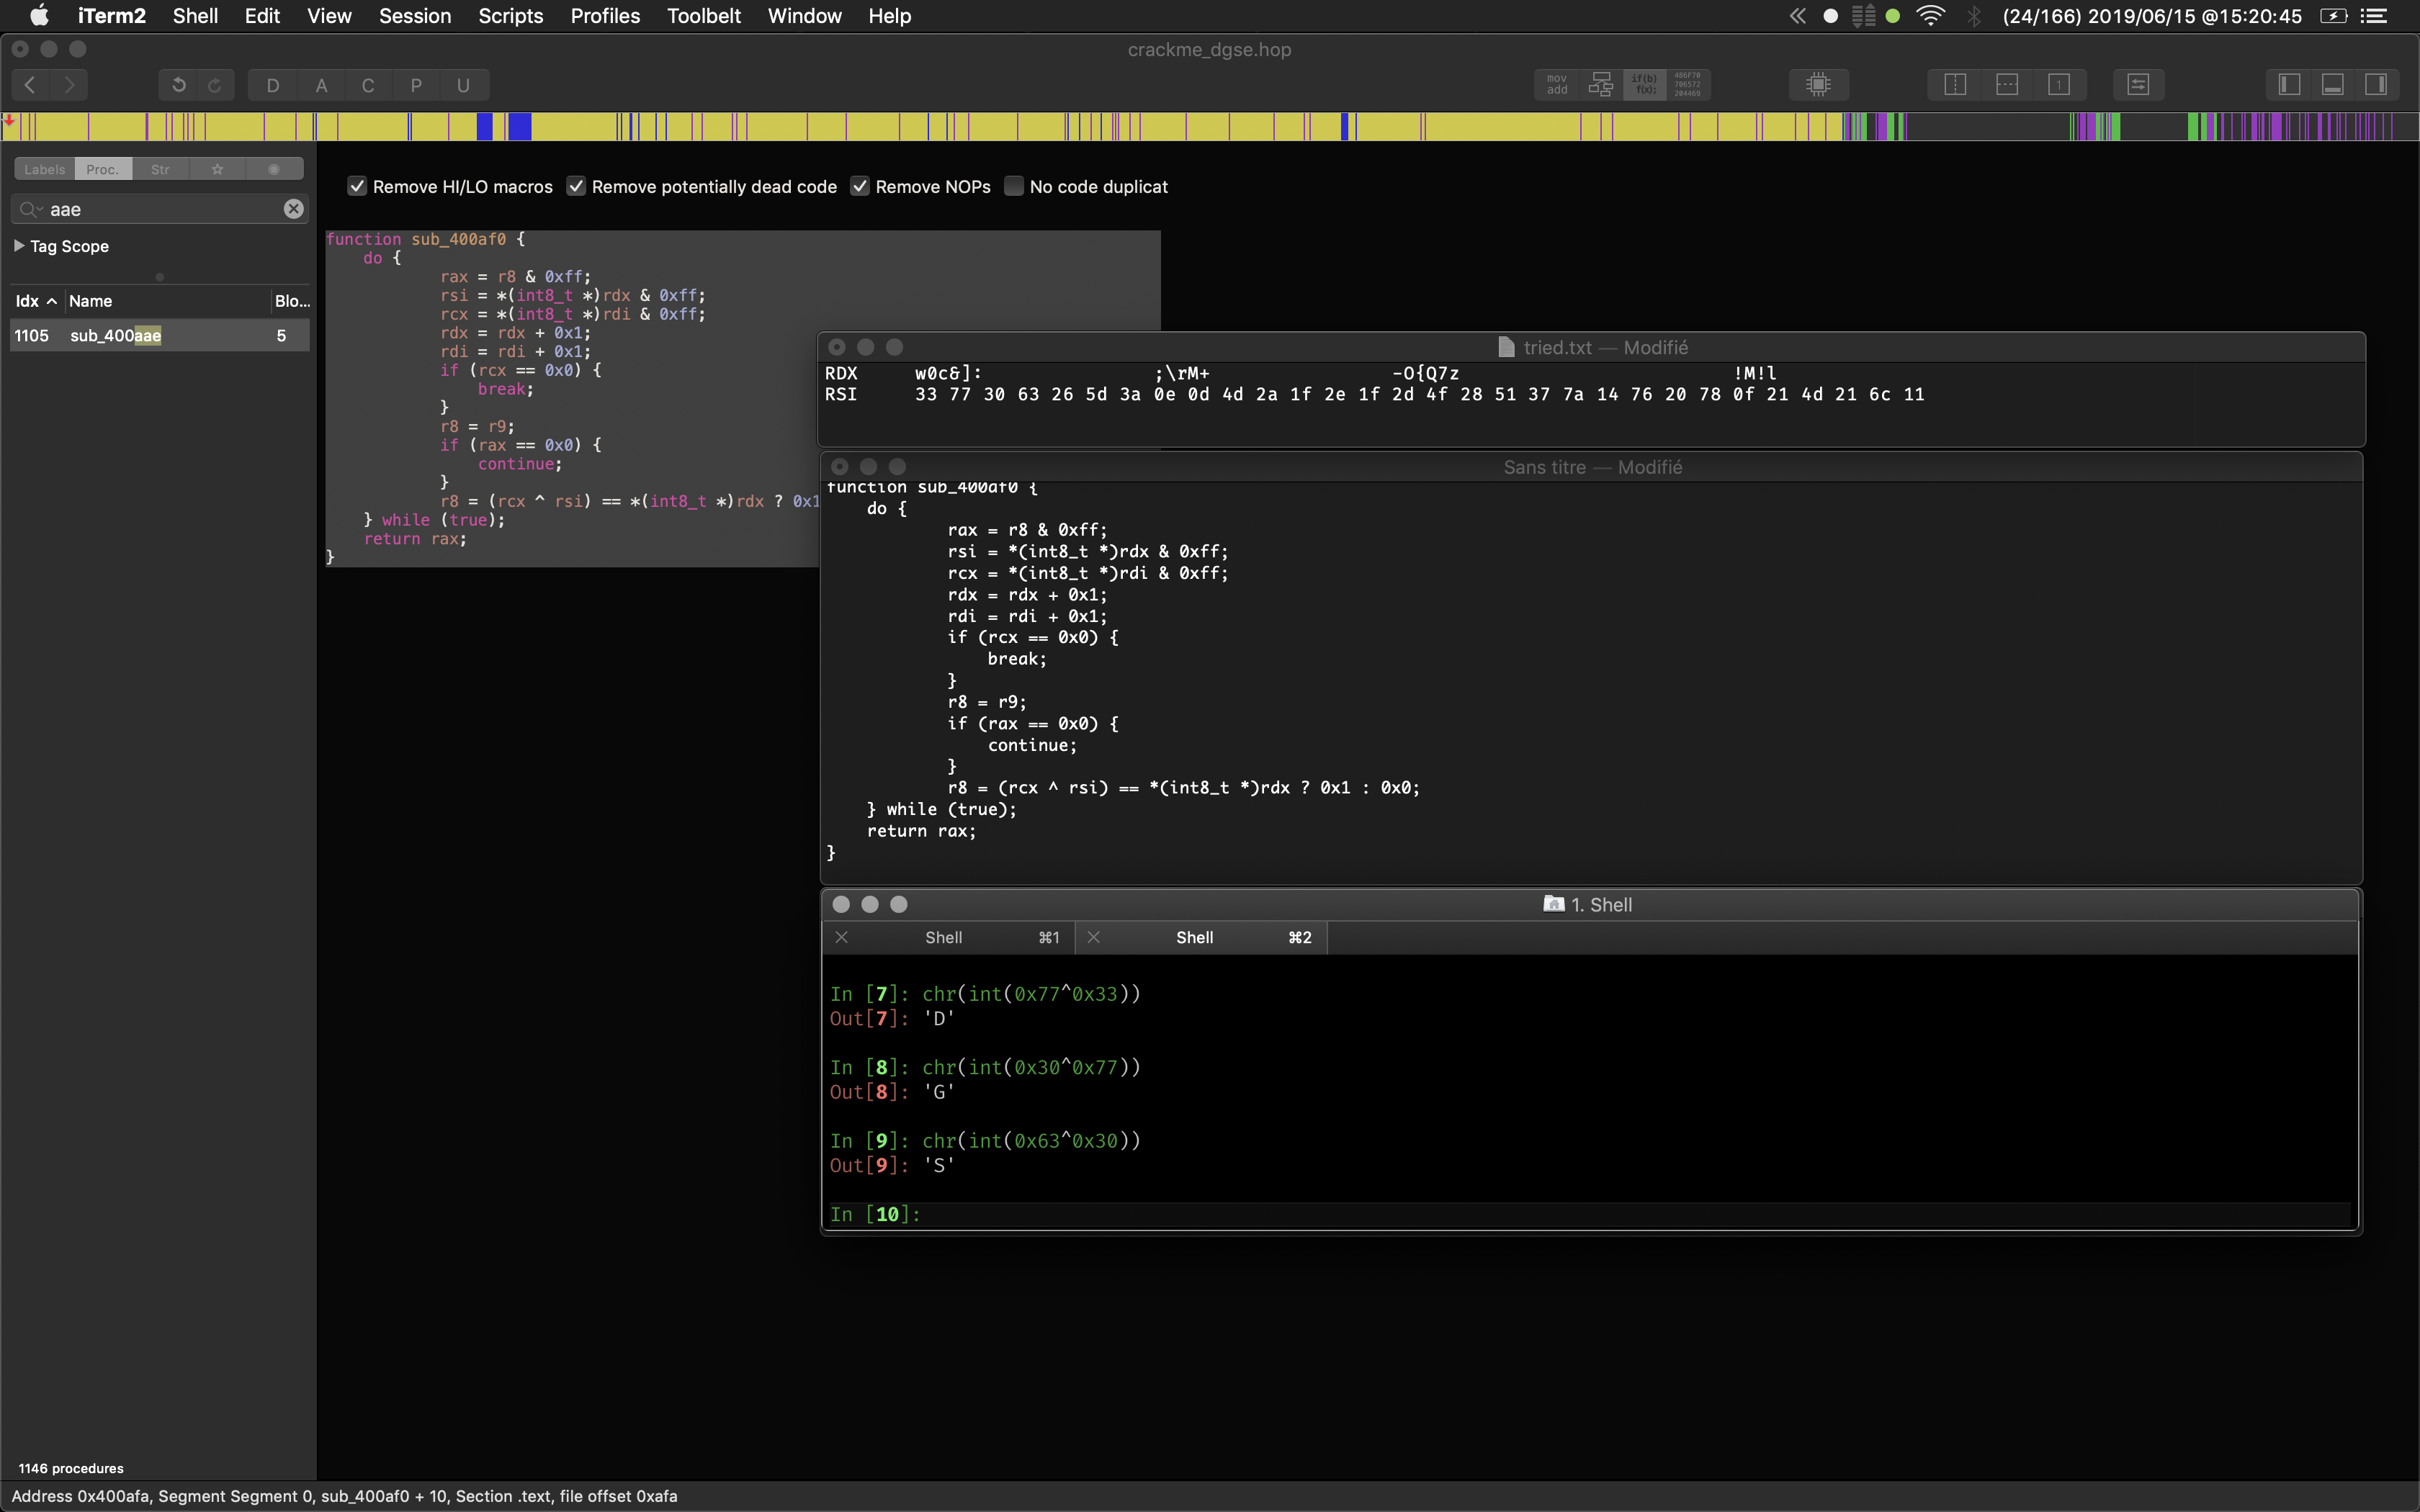Sort by Blo... column header
Screen dimensions: 2420x1512
292,301
